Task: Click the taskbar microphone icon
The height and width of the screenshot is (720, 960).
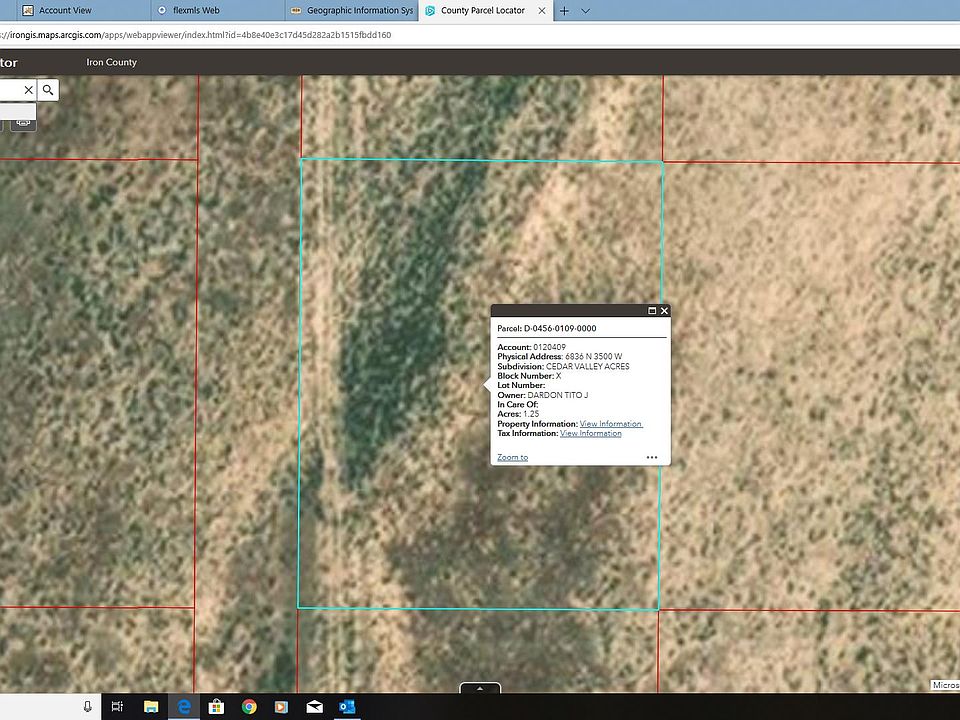Action: (88, 707)
